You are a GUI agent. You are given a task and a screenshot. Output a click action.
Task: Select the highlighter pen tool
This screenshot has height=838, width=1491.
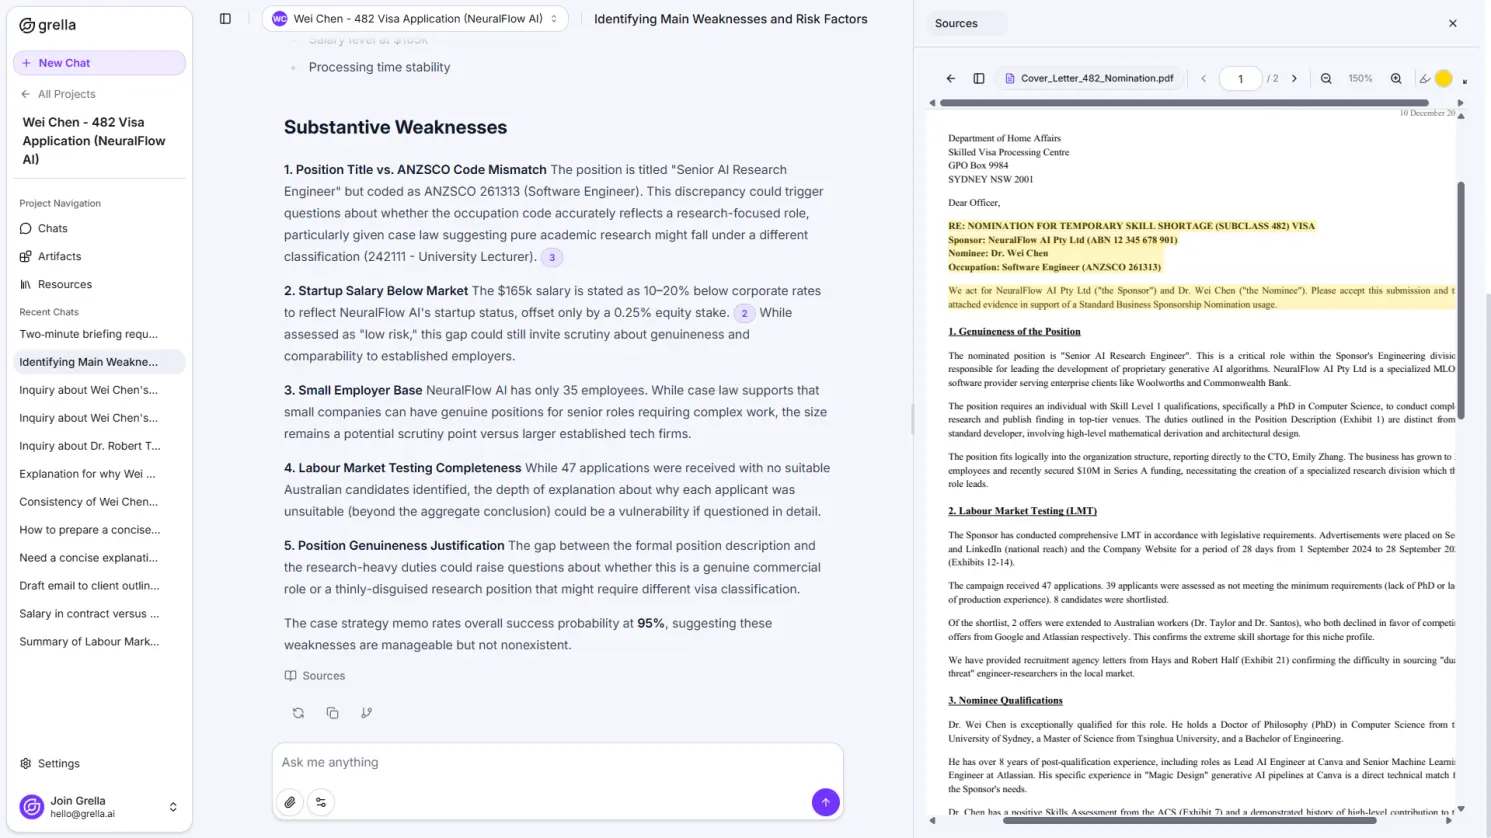pyautogui.click(x=1424, y=79)
